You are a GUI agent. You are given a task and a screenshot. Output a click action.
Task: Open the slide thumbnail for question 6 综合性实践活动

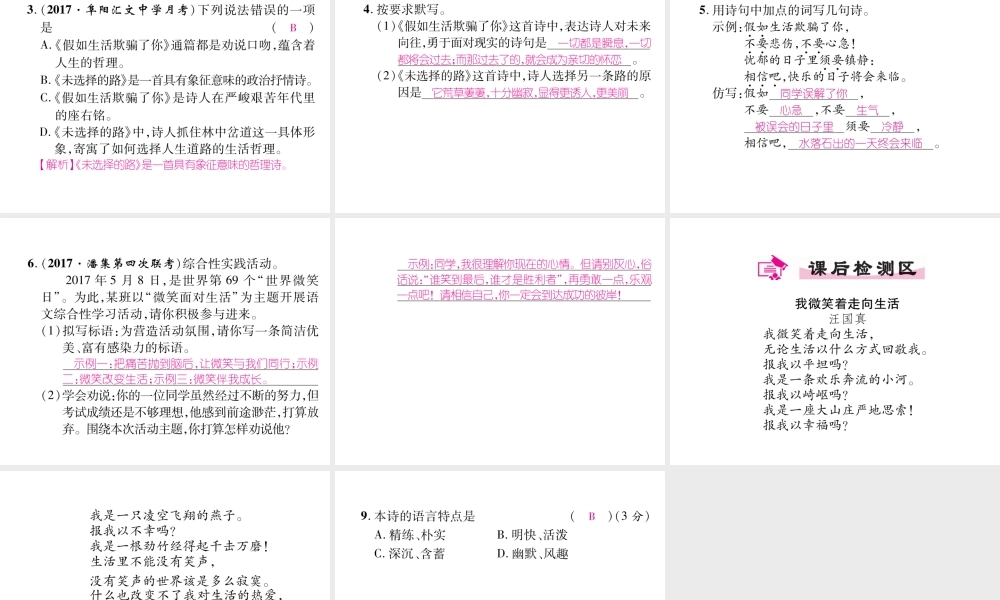click(x=165, y=342)
